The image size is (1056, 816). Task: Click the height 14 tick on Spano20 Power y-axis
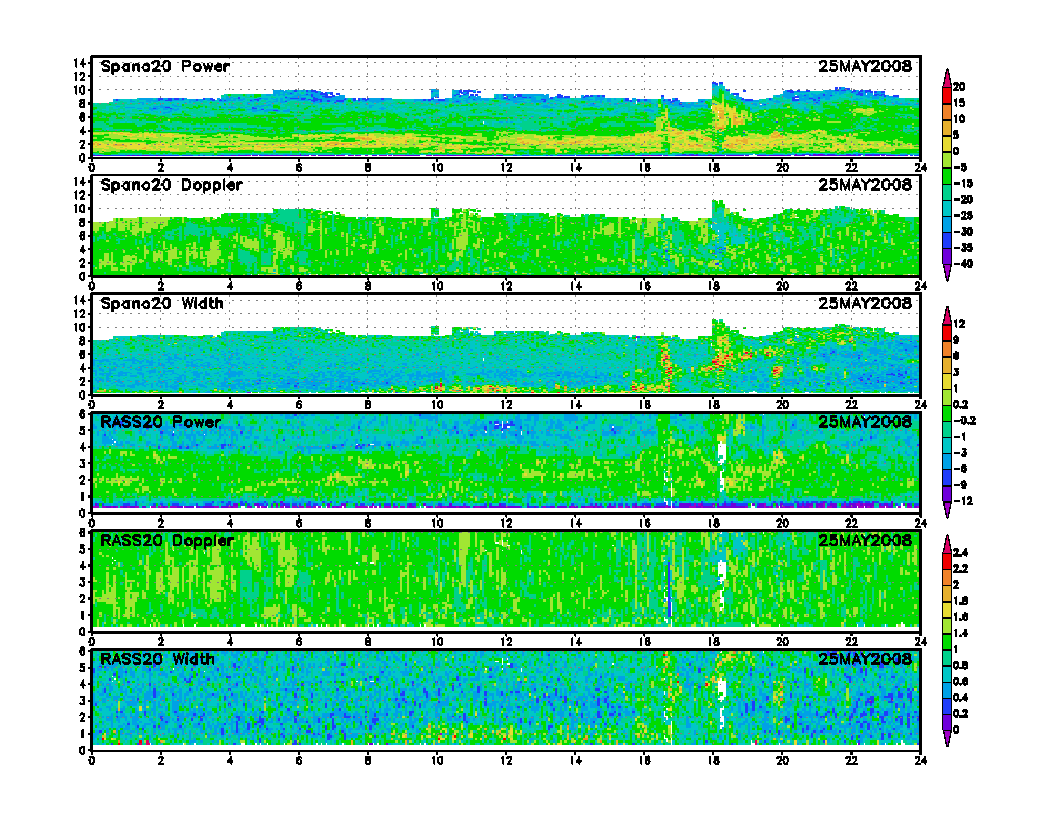tap(79, 63)
